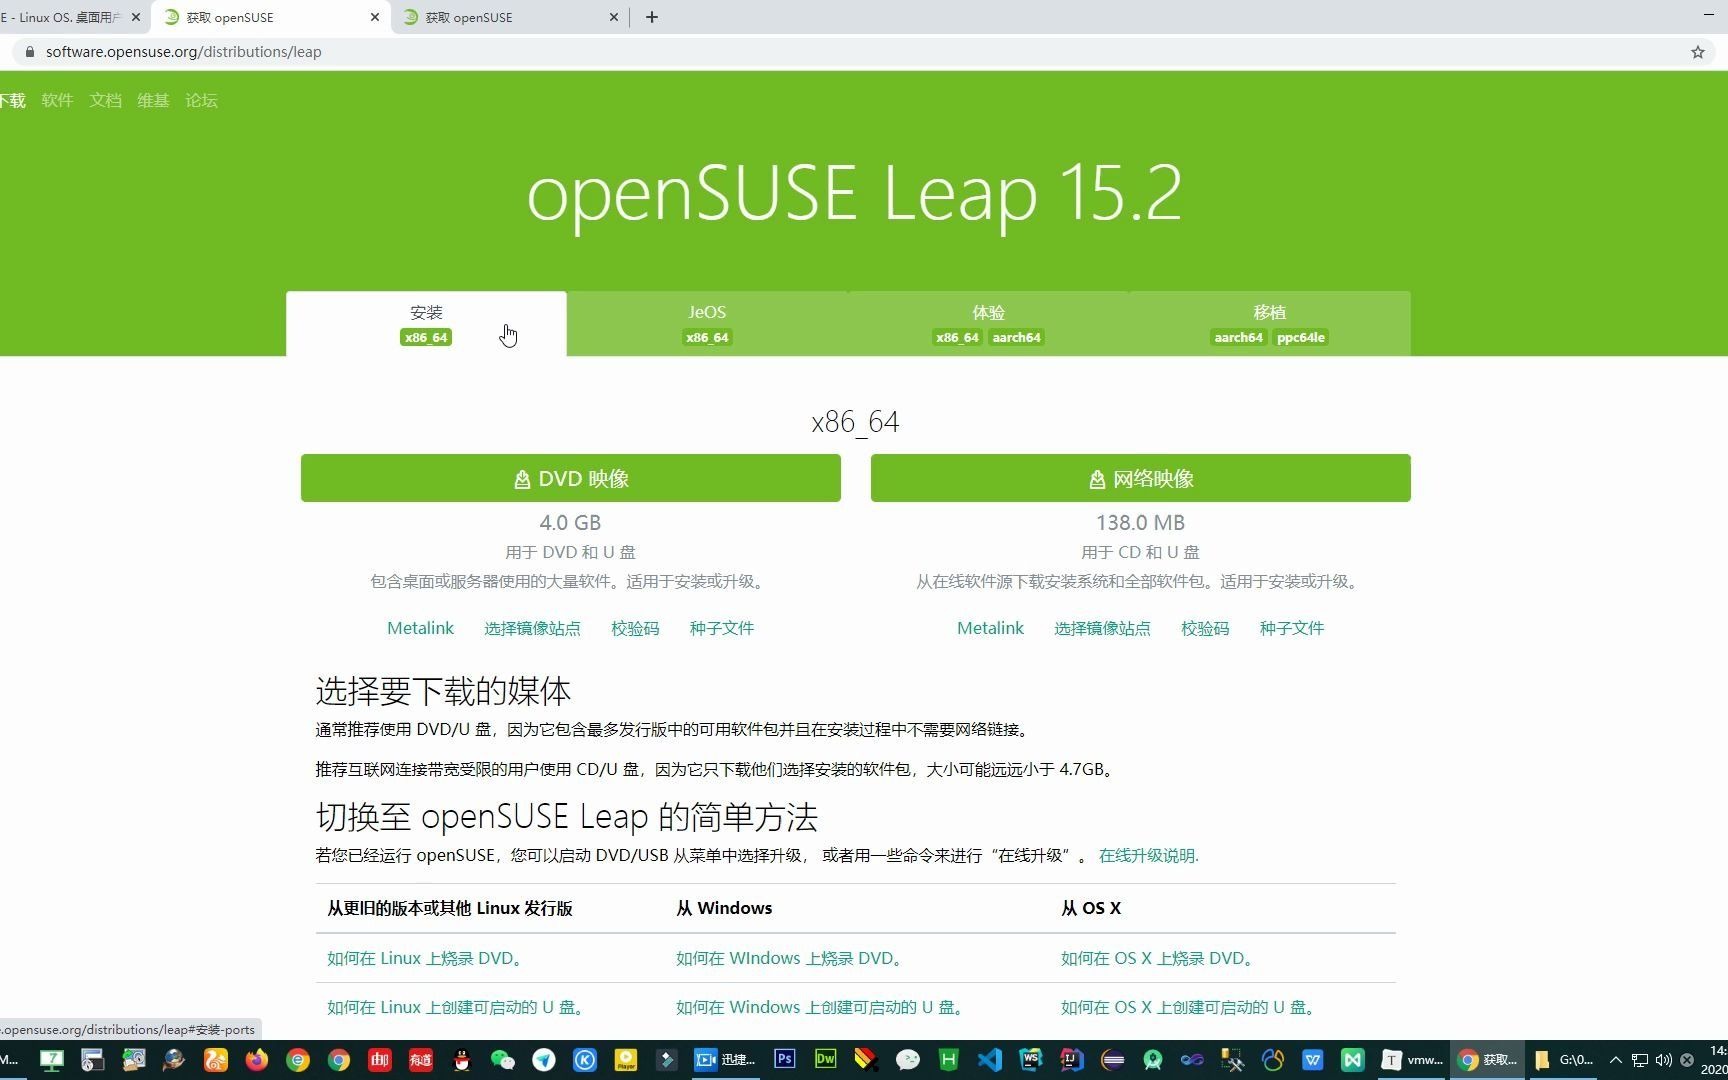This screenshot has width=1728, height=1080.
Task: Open 校验码 checksum for network image
Action: coord(1205,628)
